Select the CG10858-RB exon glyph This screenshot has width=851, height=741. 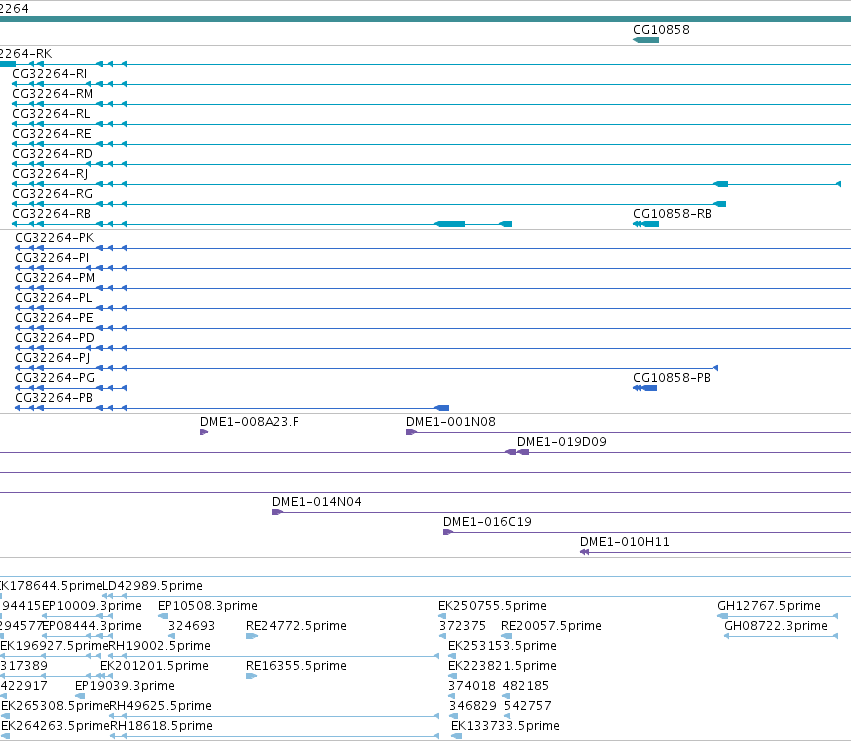pyautogui.click(x=646, y=224)
